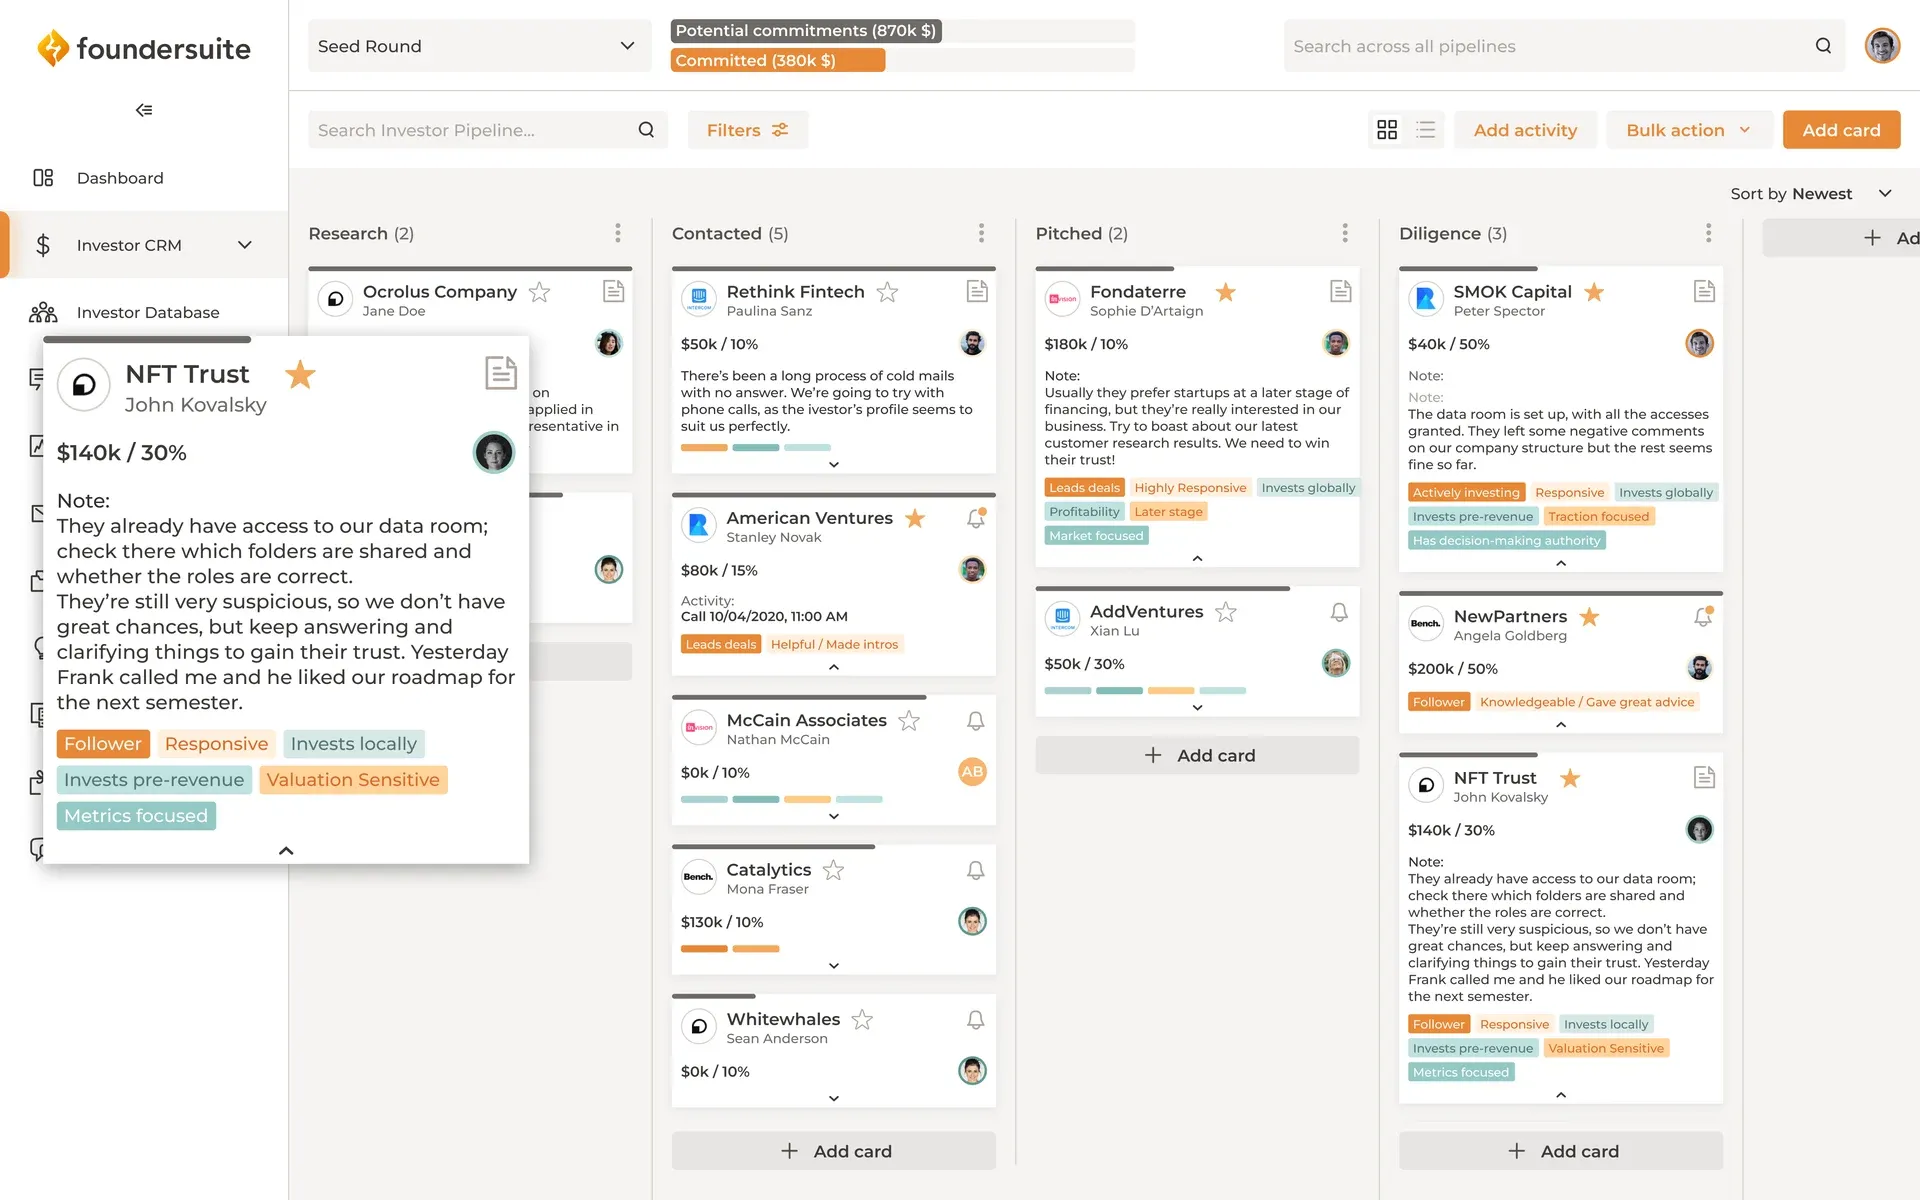
Task: Open Contacted column three-dot menu
Action: 981,233
